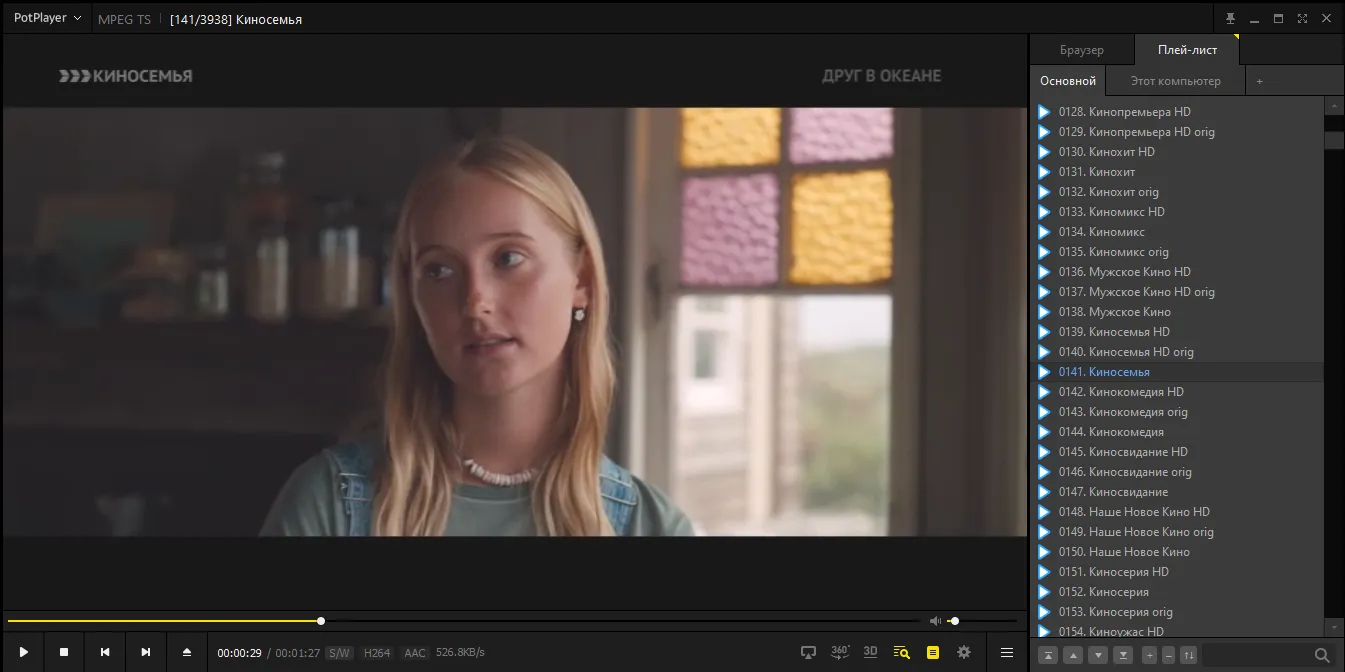Select 0148. Наше Новое Кино HD channel
1345x672 pixels.
coord(1177,512)
